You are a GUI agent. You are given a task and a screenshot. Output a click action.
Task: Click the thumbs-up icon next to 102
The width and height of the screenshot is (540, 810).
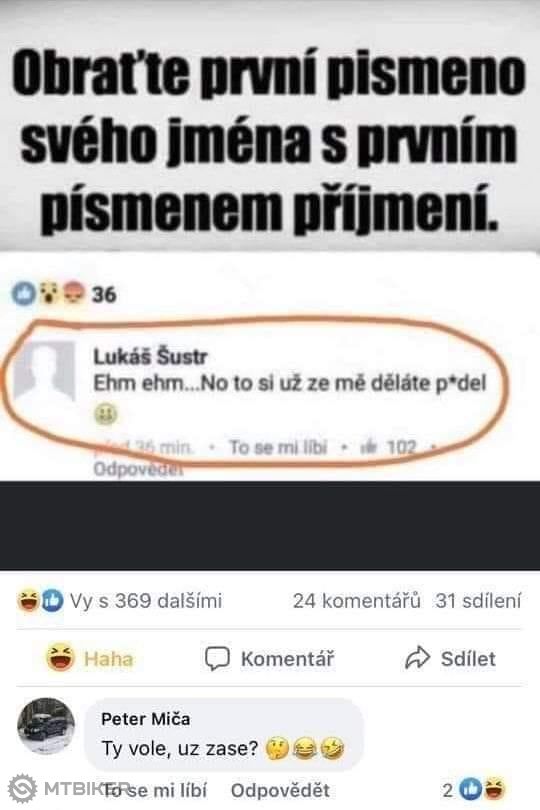[x=368, y=447]
